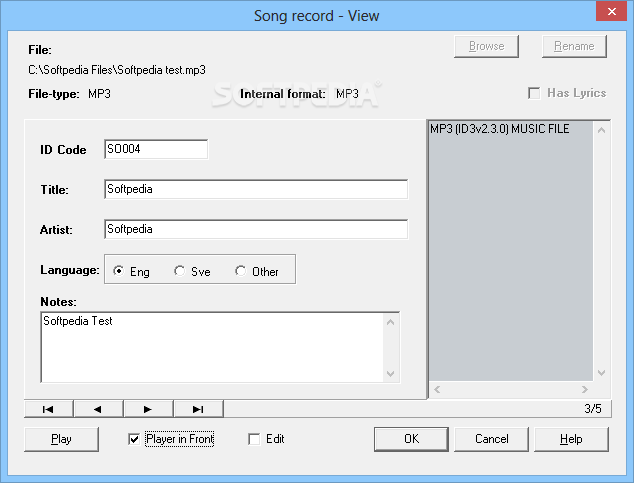Jump to the first song record
The image size is (634, 483).
coord(49,409)
